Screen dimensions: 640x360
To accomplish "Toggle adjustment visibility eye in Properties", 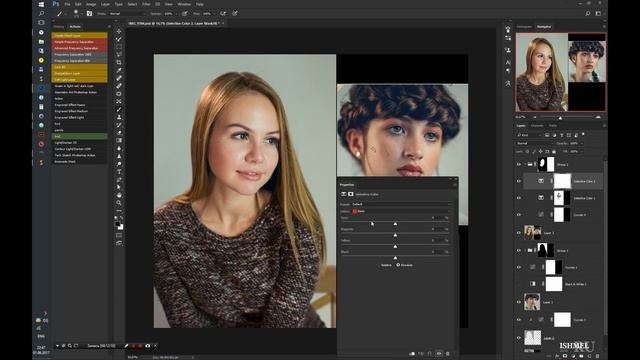I will pyautogui.click(x=439, y=353).
